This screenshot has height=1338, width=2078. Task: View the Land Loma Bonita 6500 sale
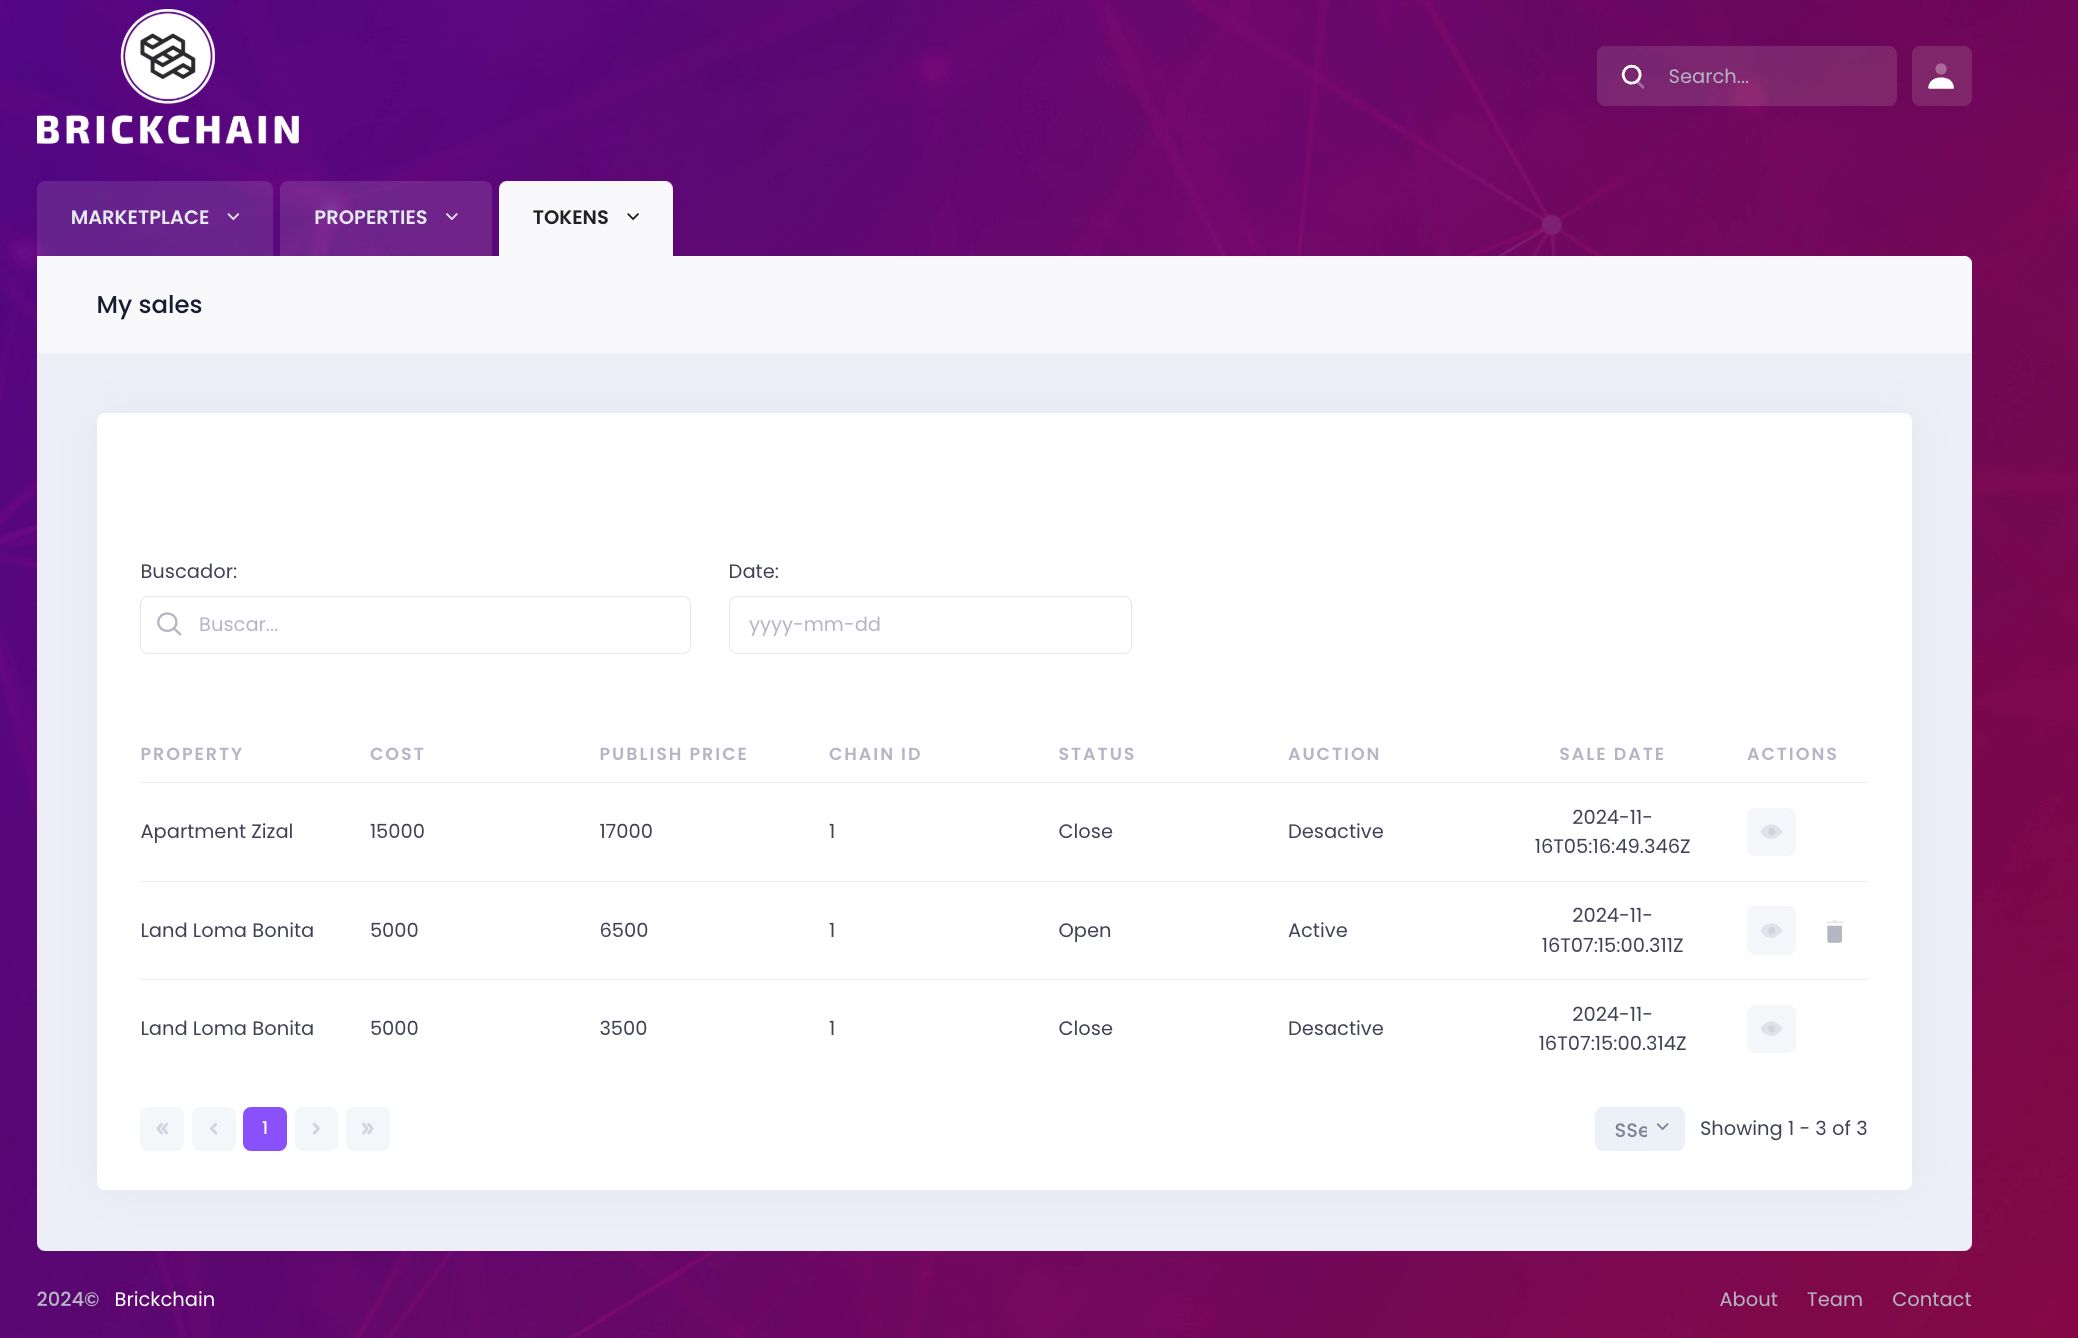(1771, 931)
